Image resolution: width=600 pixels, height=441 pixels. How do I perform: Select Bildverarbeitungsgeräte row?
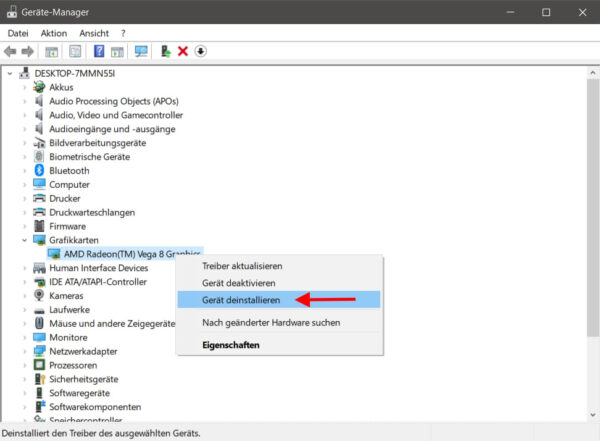tap(98, 143)
